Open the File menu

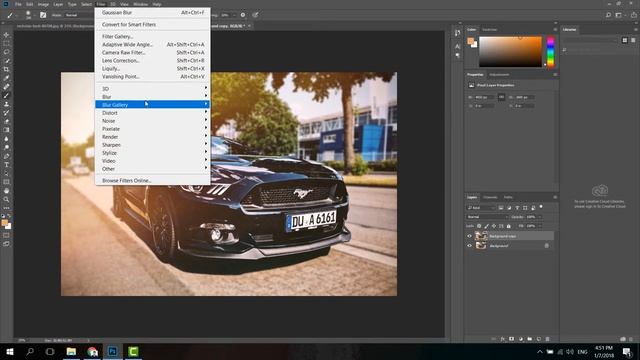[x=18, y=4]
